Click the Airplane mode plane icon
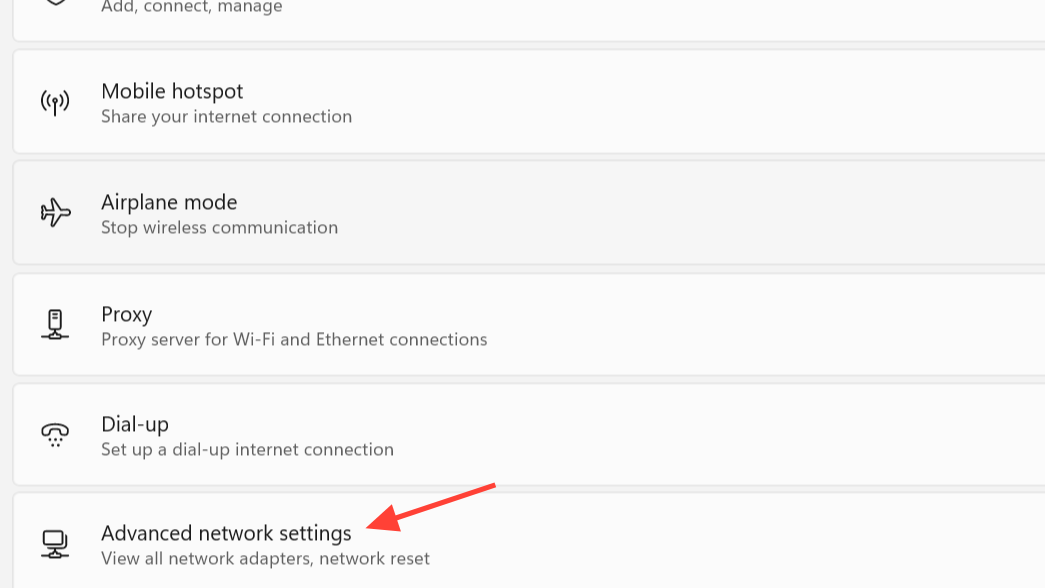 (55, 213)
